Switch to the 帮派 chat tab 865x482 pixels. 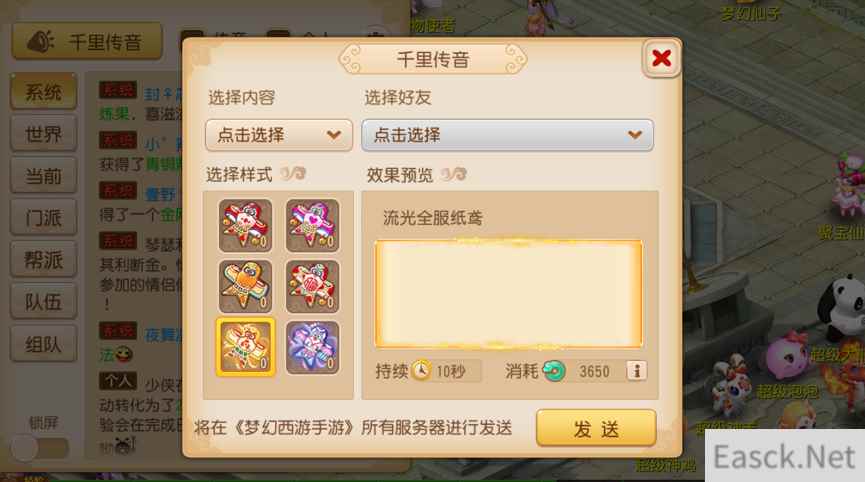click(x=44, y=260)
